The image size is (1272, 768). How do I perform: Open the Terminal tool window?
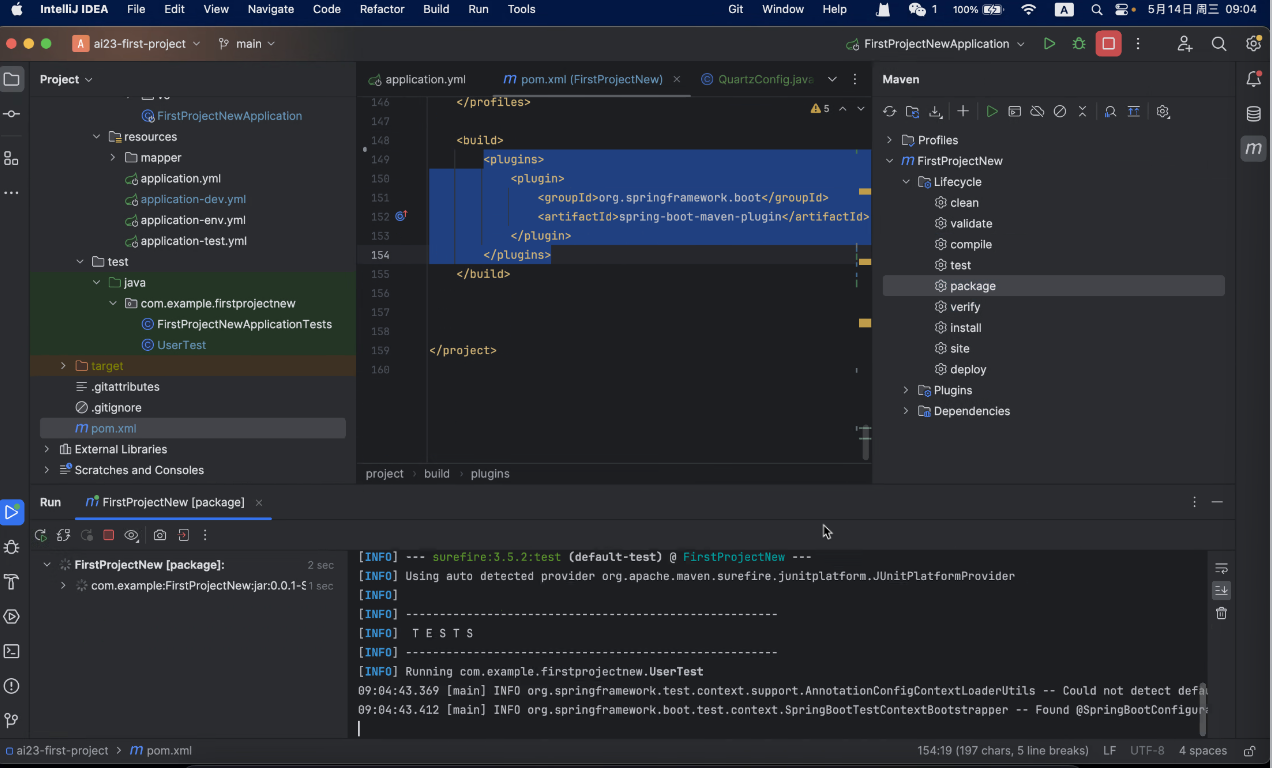pyautogui.click(x=12, y=651)
